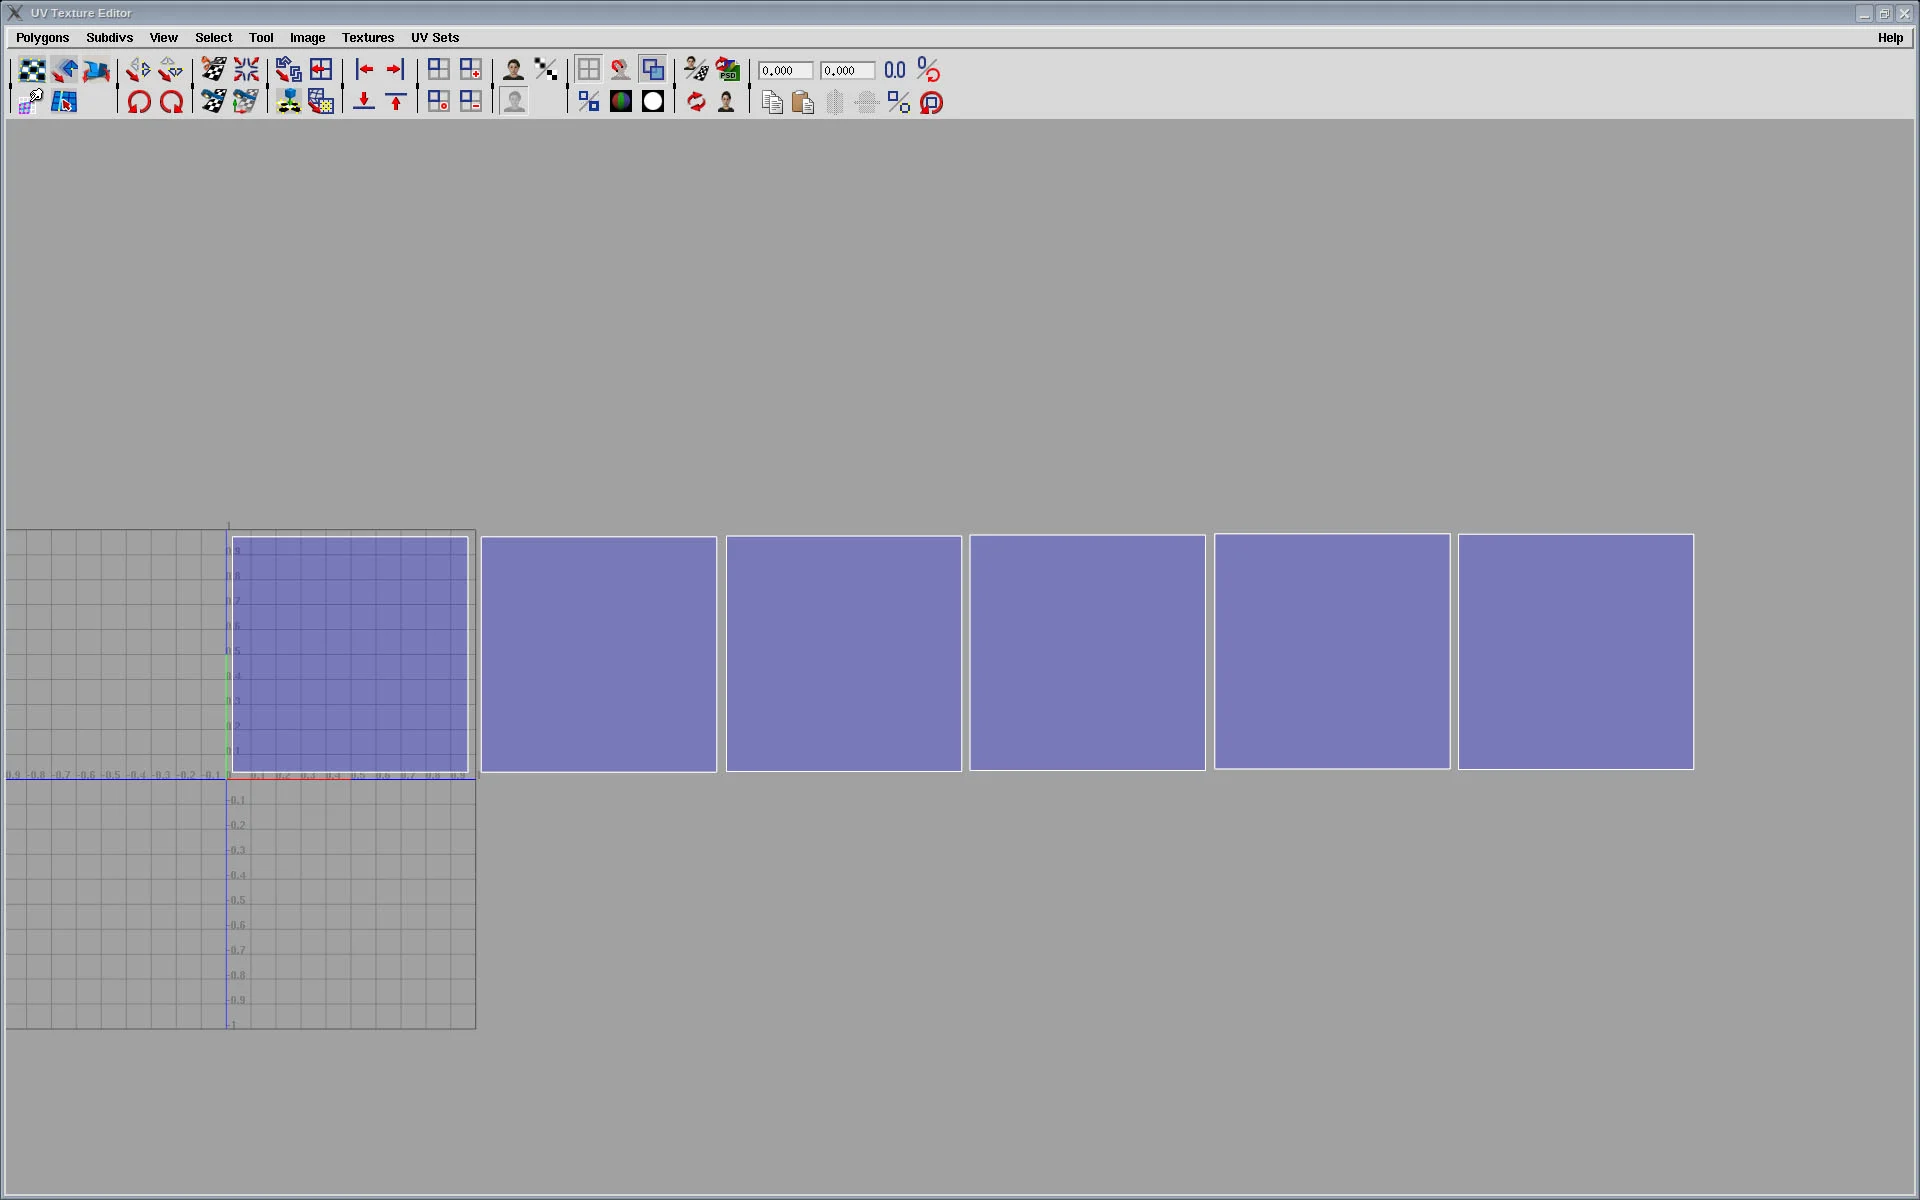Open the Image menu

pos(307,38)
